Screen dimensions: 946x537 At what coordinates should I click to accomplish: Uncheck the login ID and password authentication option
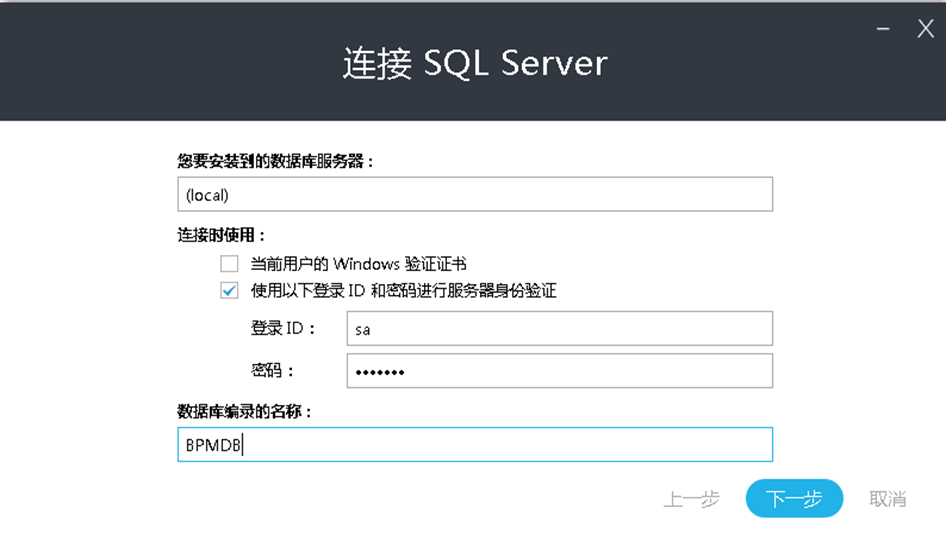click(229, 291)
